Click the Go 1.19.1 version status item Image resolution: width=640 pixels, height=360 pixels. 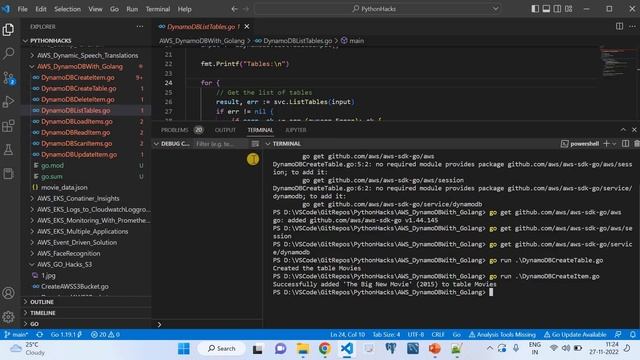click(x=66, y=334)
